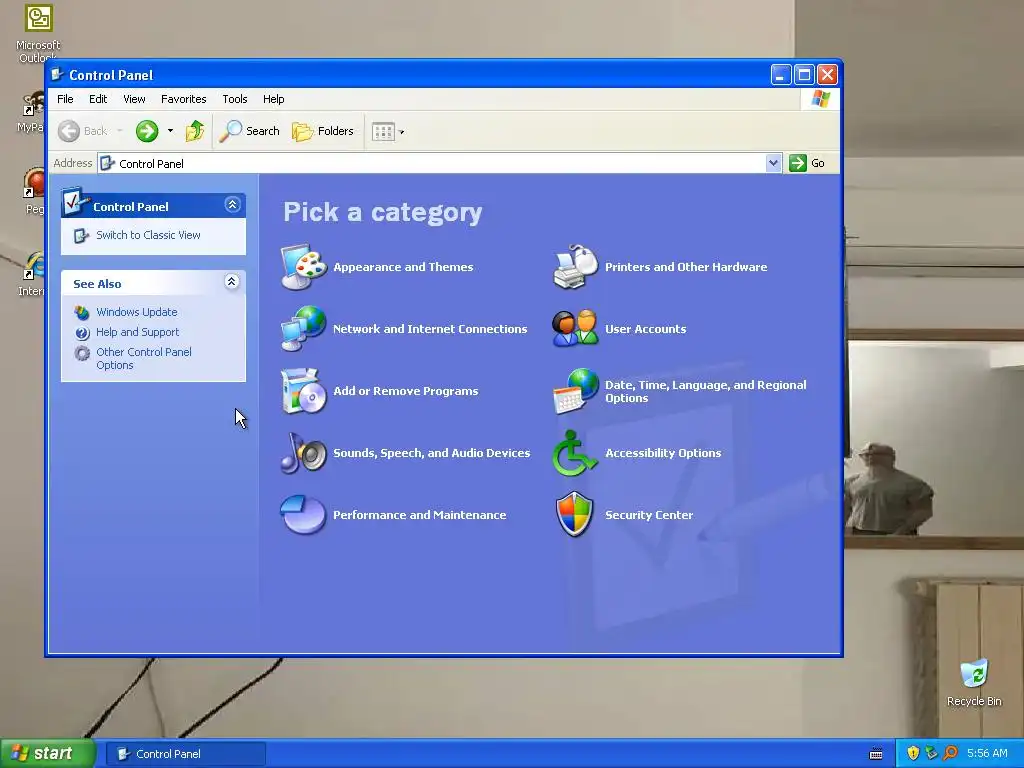Click the Sounds, Speech, and Audio Devices speaker icon
The image size is (1024, 768).
(304, 453)
